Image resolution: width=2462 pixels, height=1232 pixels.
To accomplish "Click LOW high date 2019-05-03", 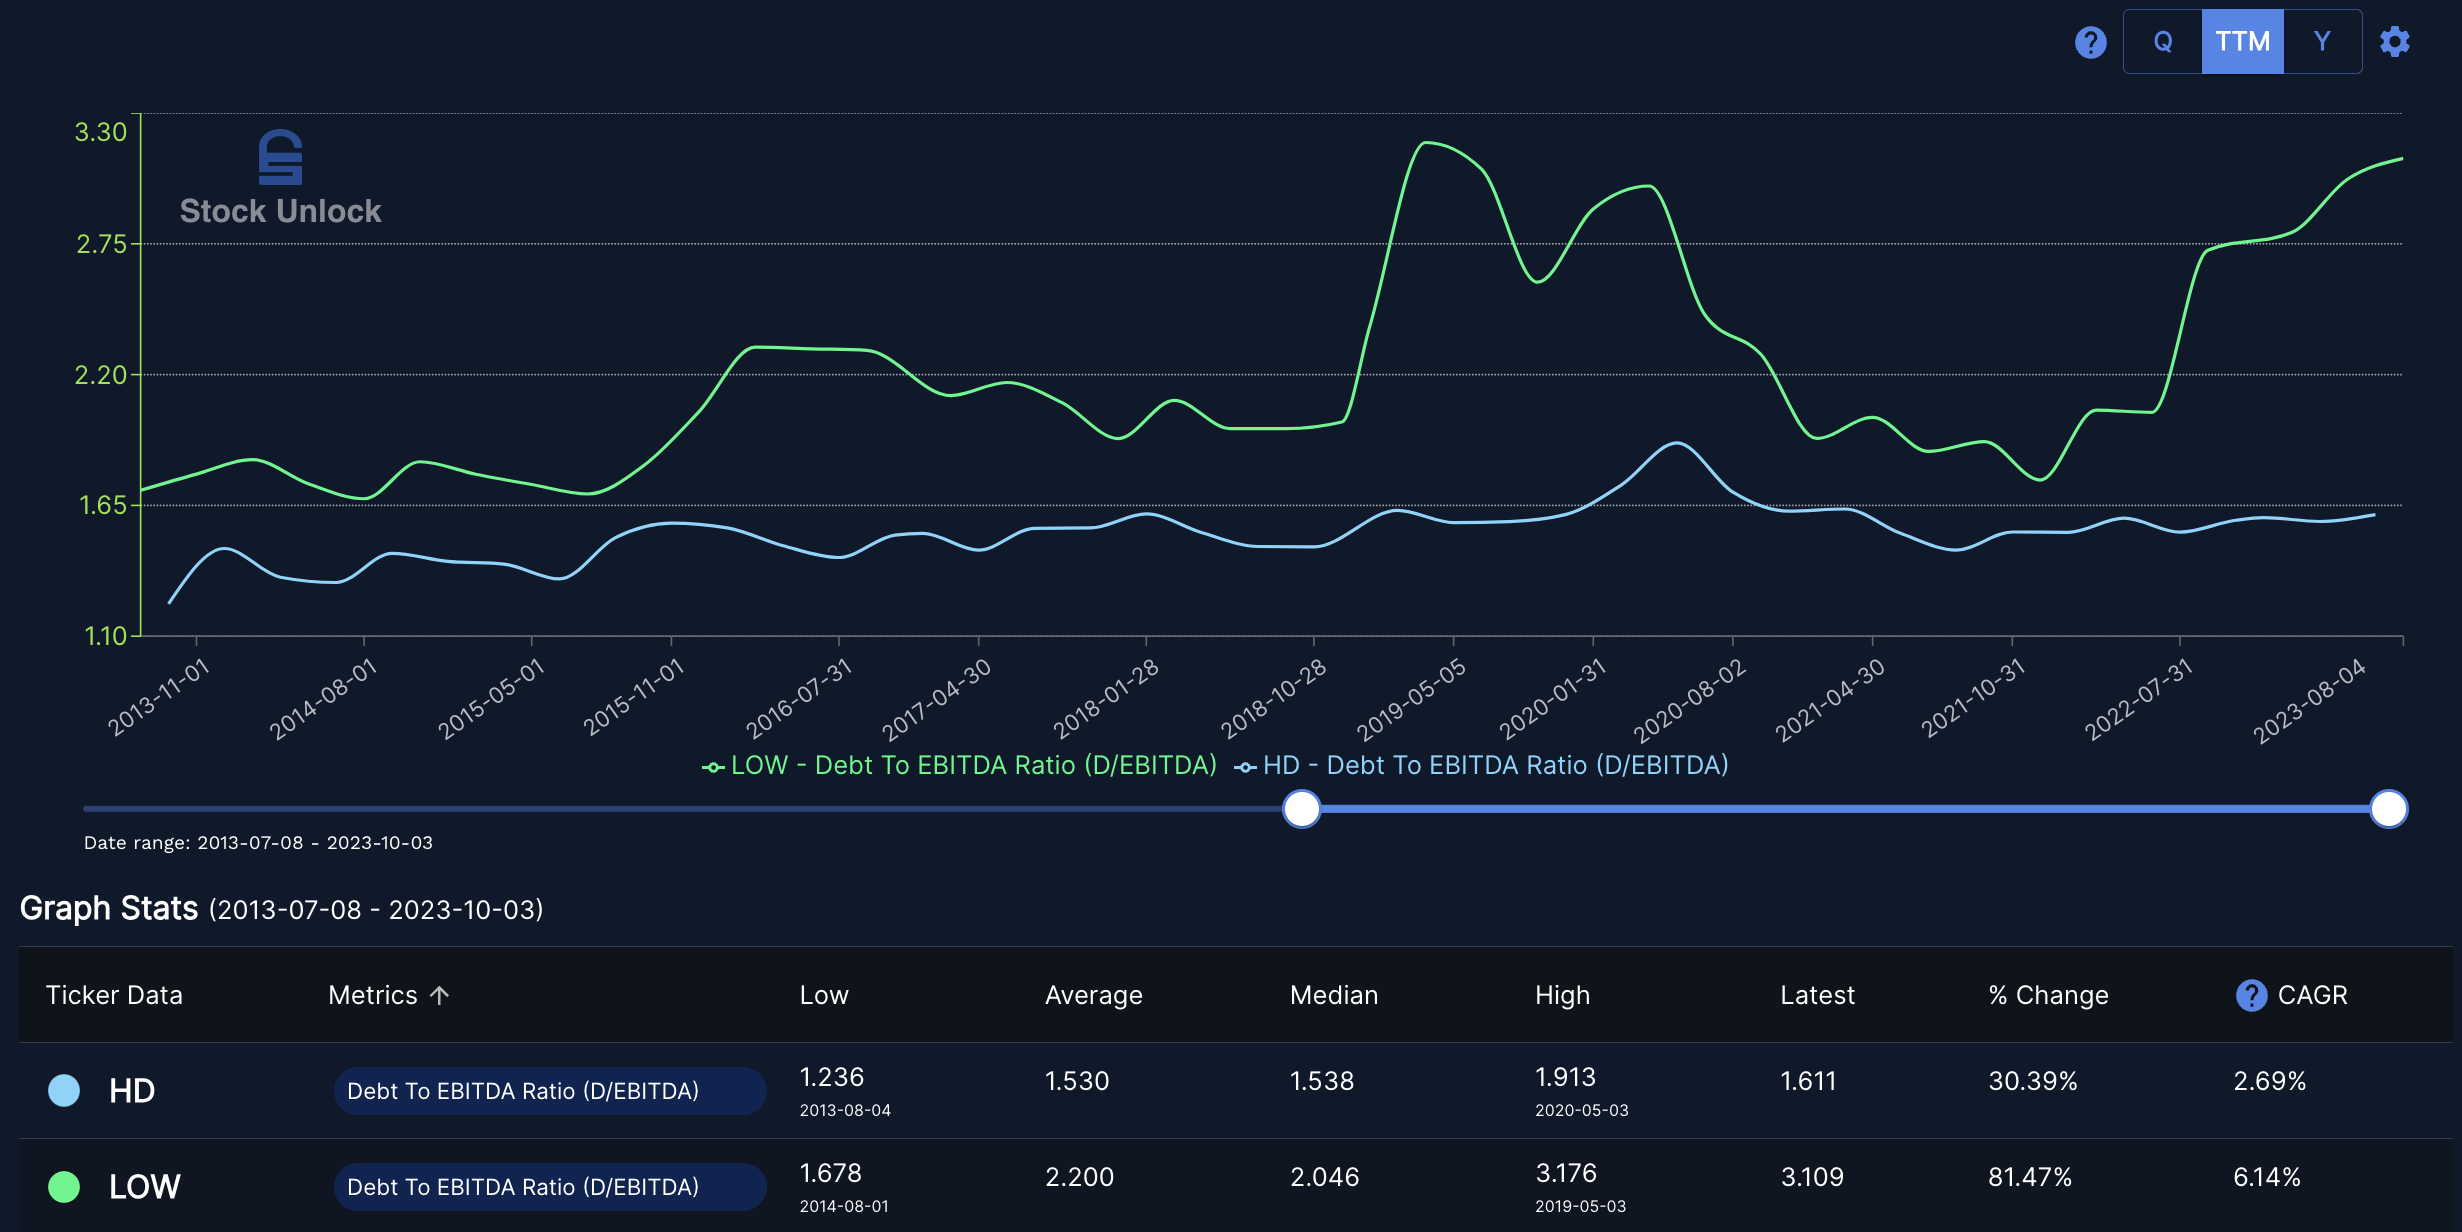I will pos(1581,1206).
